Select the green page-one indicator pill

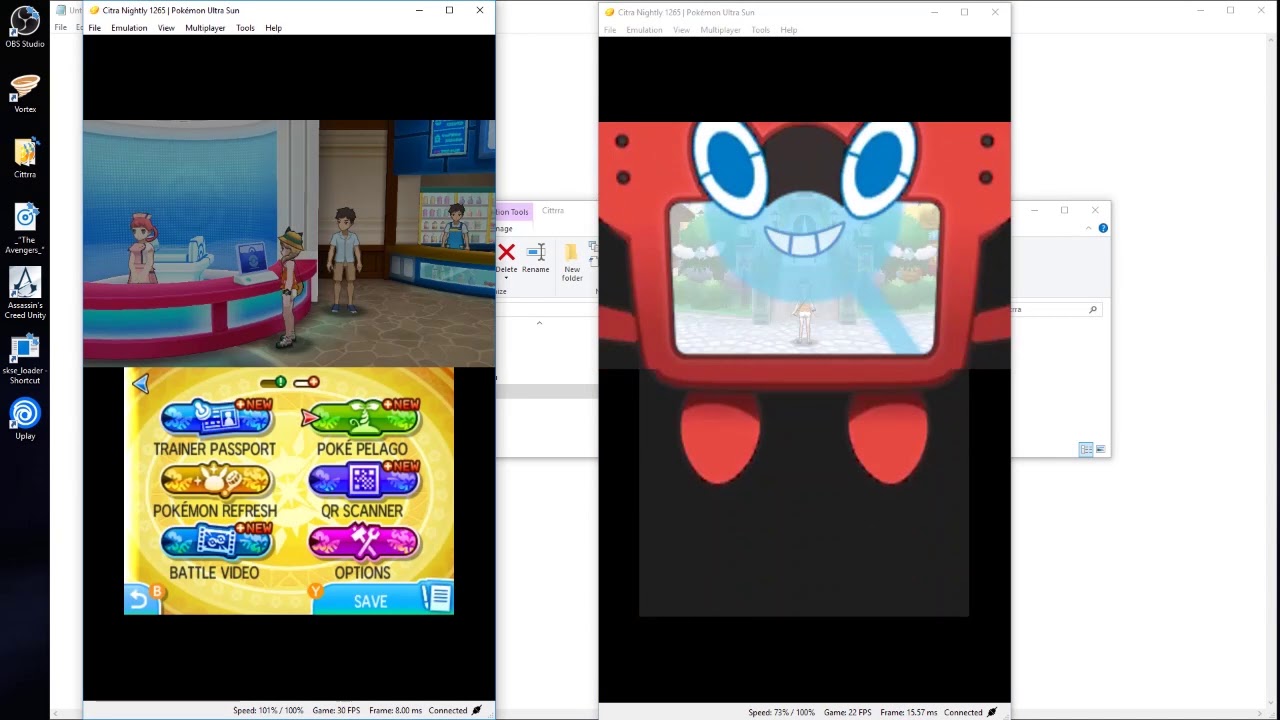coord(274,382)
